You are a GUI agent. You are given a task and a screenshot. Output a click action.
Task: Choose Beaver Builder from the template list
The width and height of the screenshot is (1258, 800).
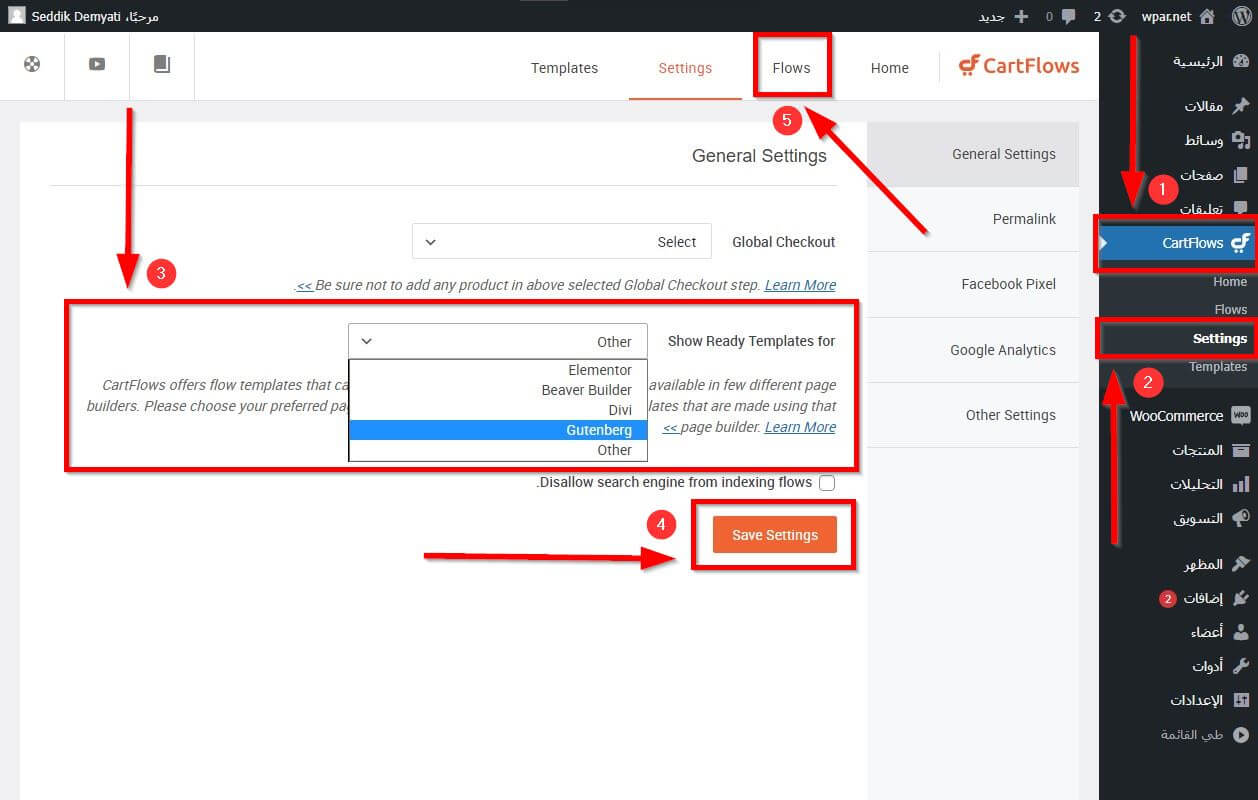tap(498, 390)
